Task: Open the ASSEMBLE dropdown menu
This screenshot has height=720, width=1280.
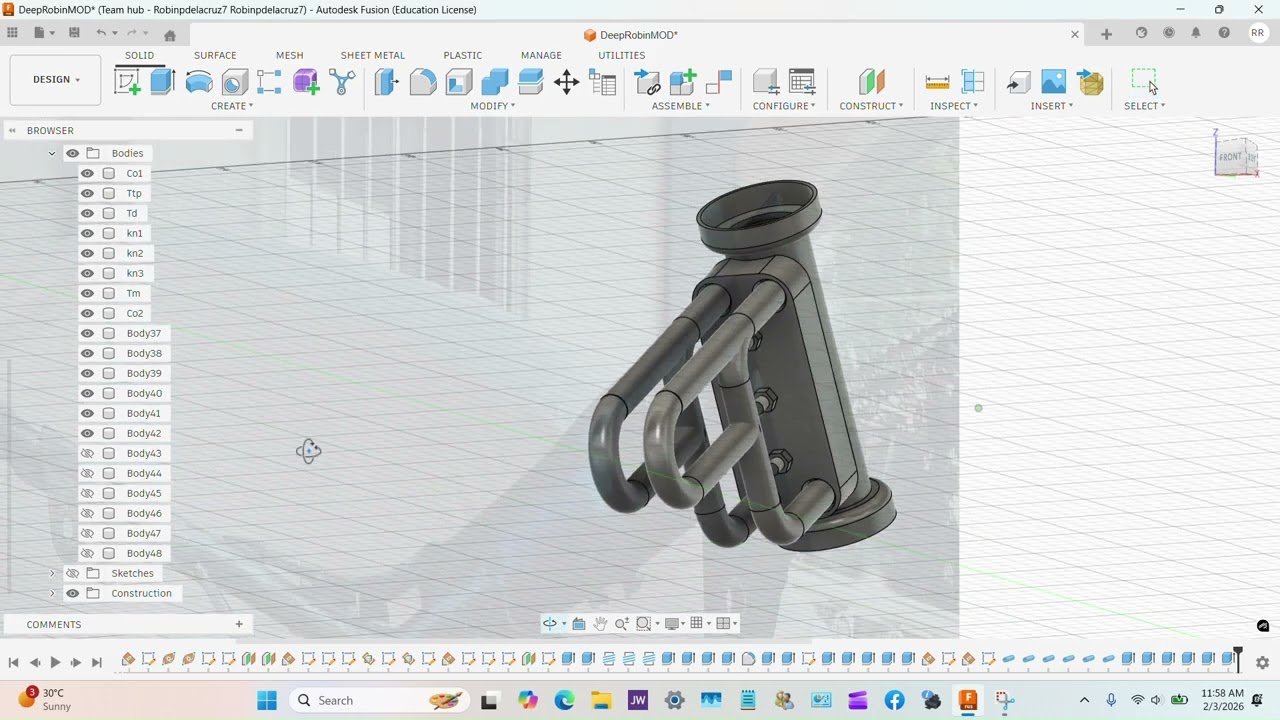Action: 681,106
